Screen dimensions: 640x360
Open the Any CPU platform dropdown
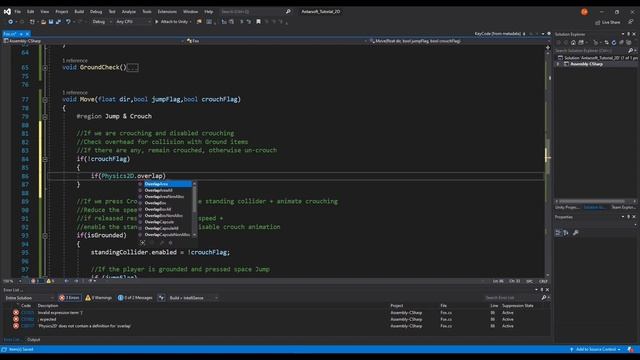133,22
